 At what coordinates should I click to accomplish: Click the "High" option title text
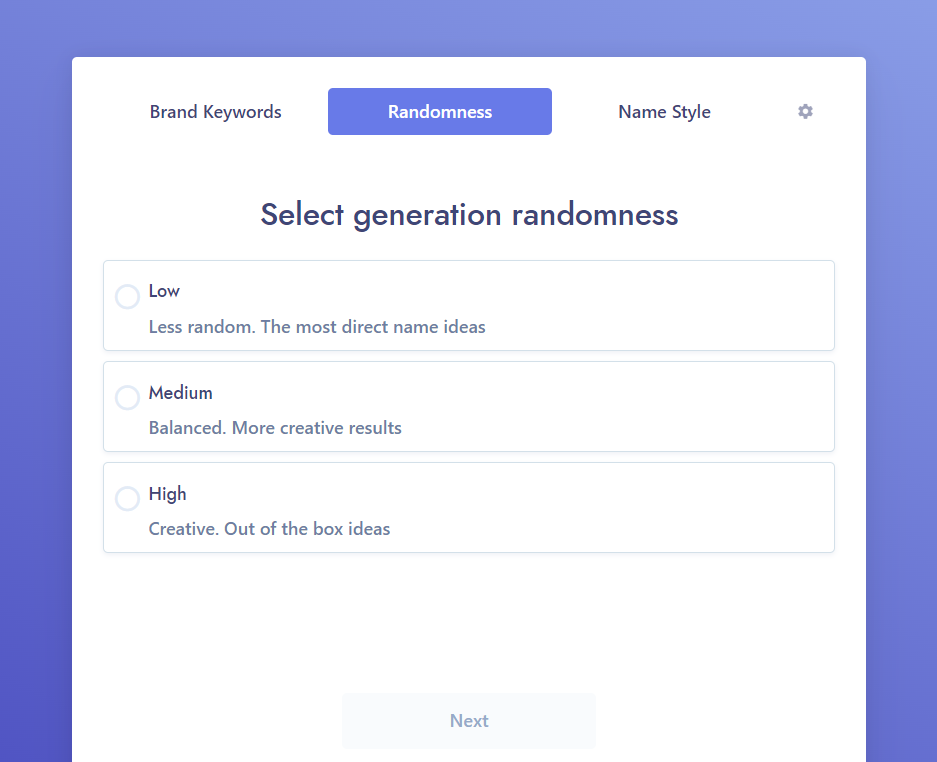click(x=168, y=494)
